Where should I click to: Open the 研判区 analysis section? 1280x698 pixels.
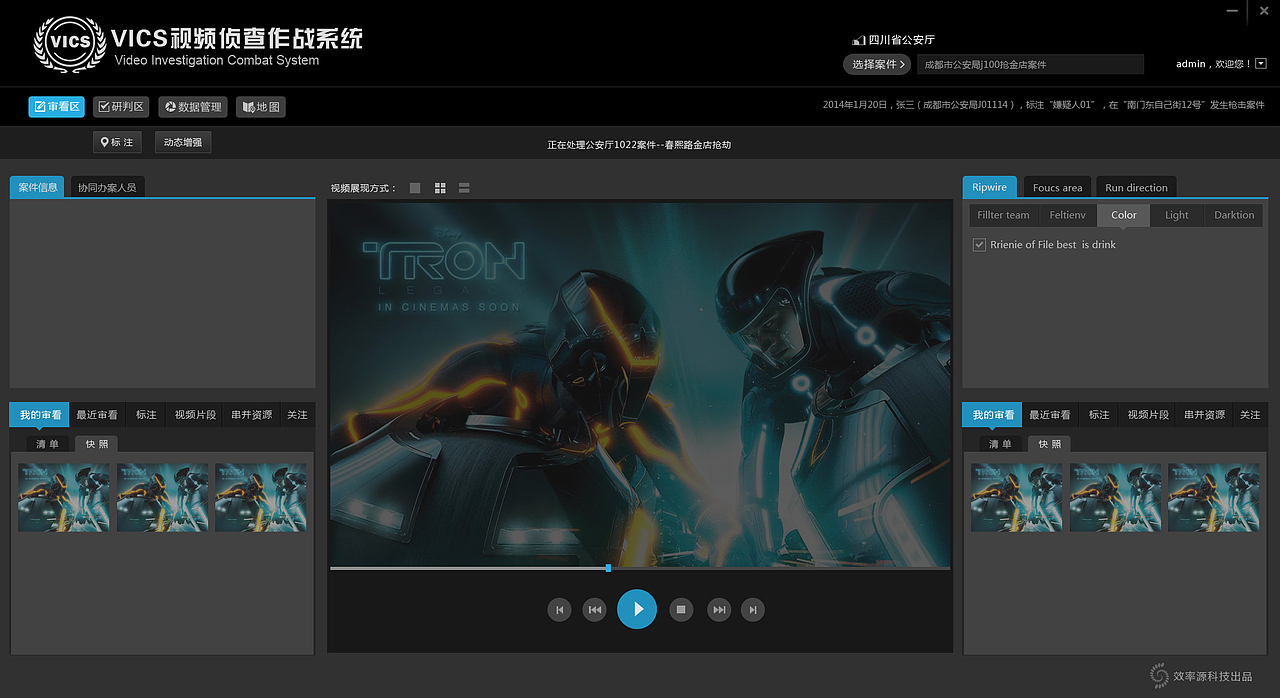(x=121, y=107)
